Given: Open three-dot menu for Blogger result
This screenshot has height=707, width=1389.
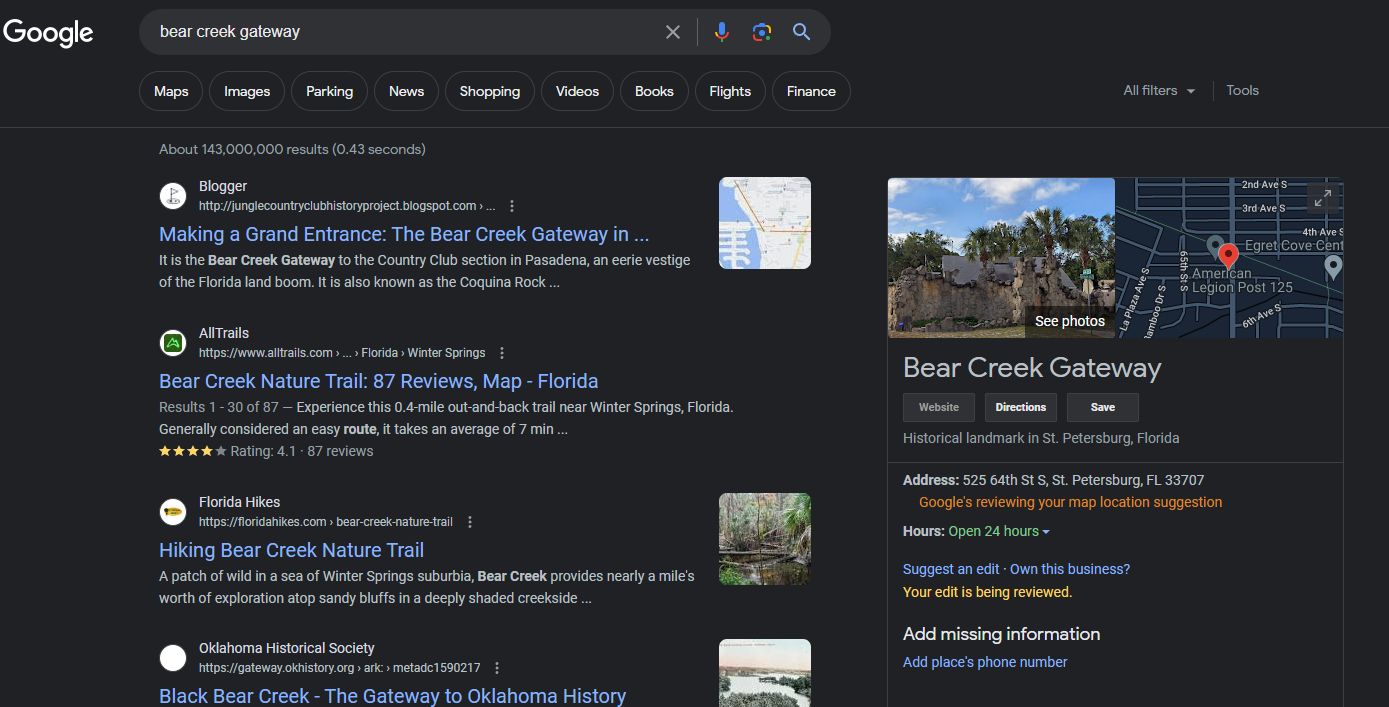Looking at the screenshot, I should [x=512, y=206].
